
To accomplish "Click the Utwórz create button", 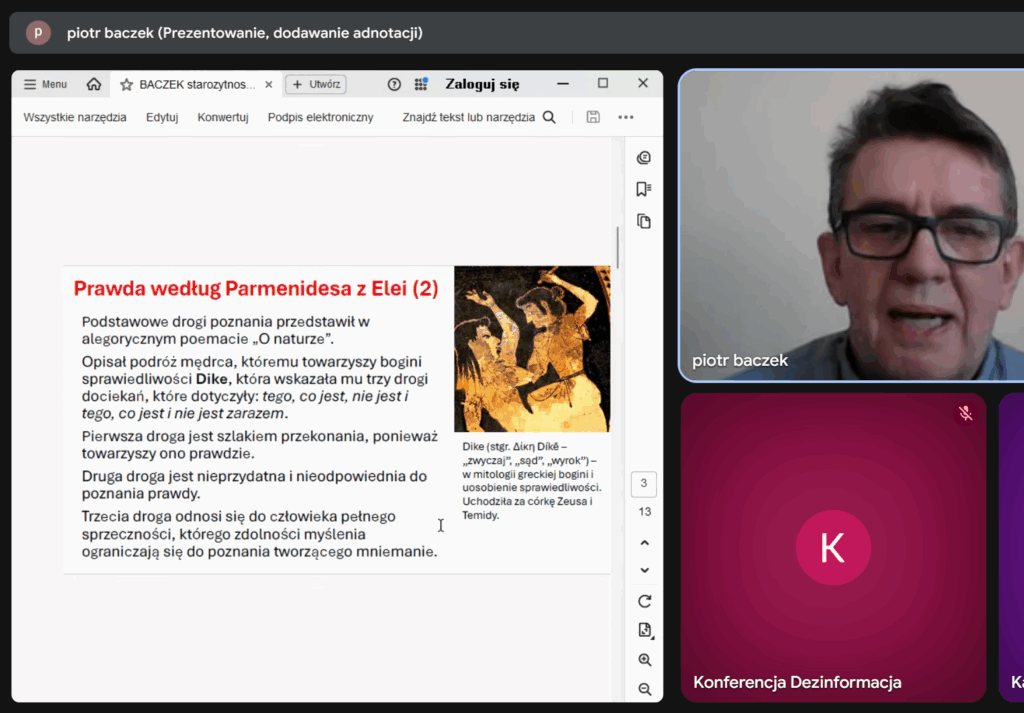I will pyautogui.click(x=316, y=84).
